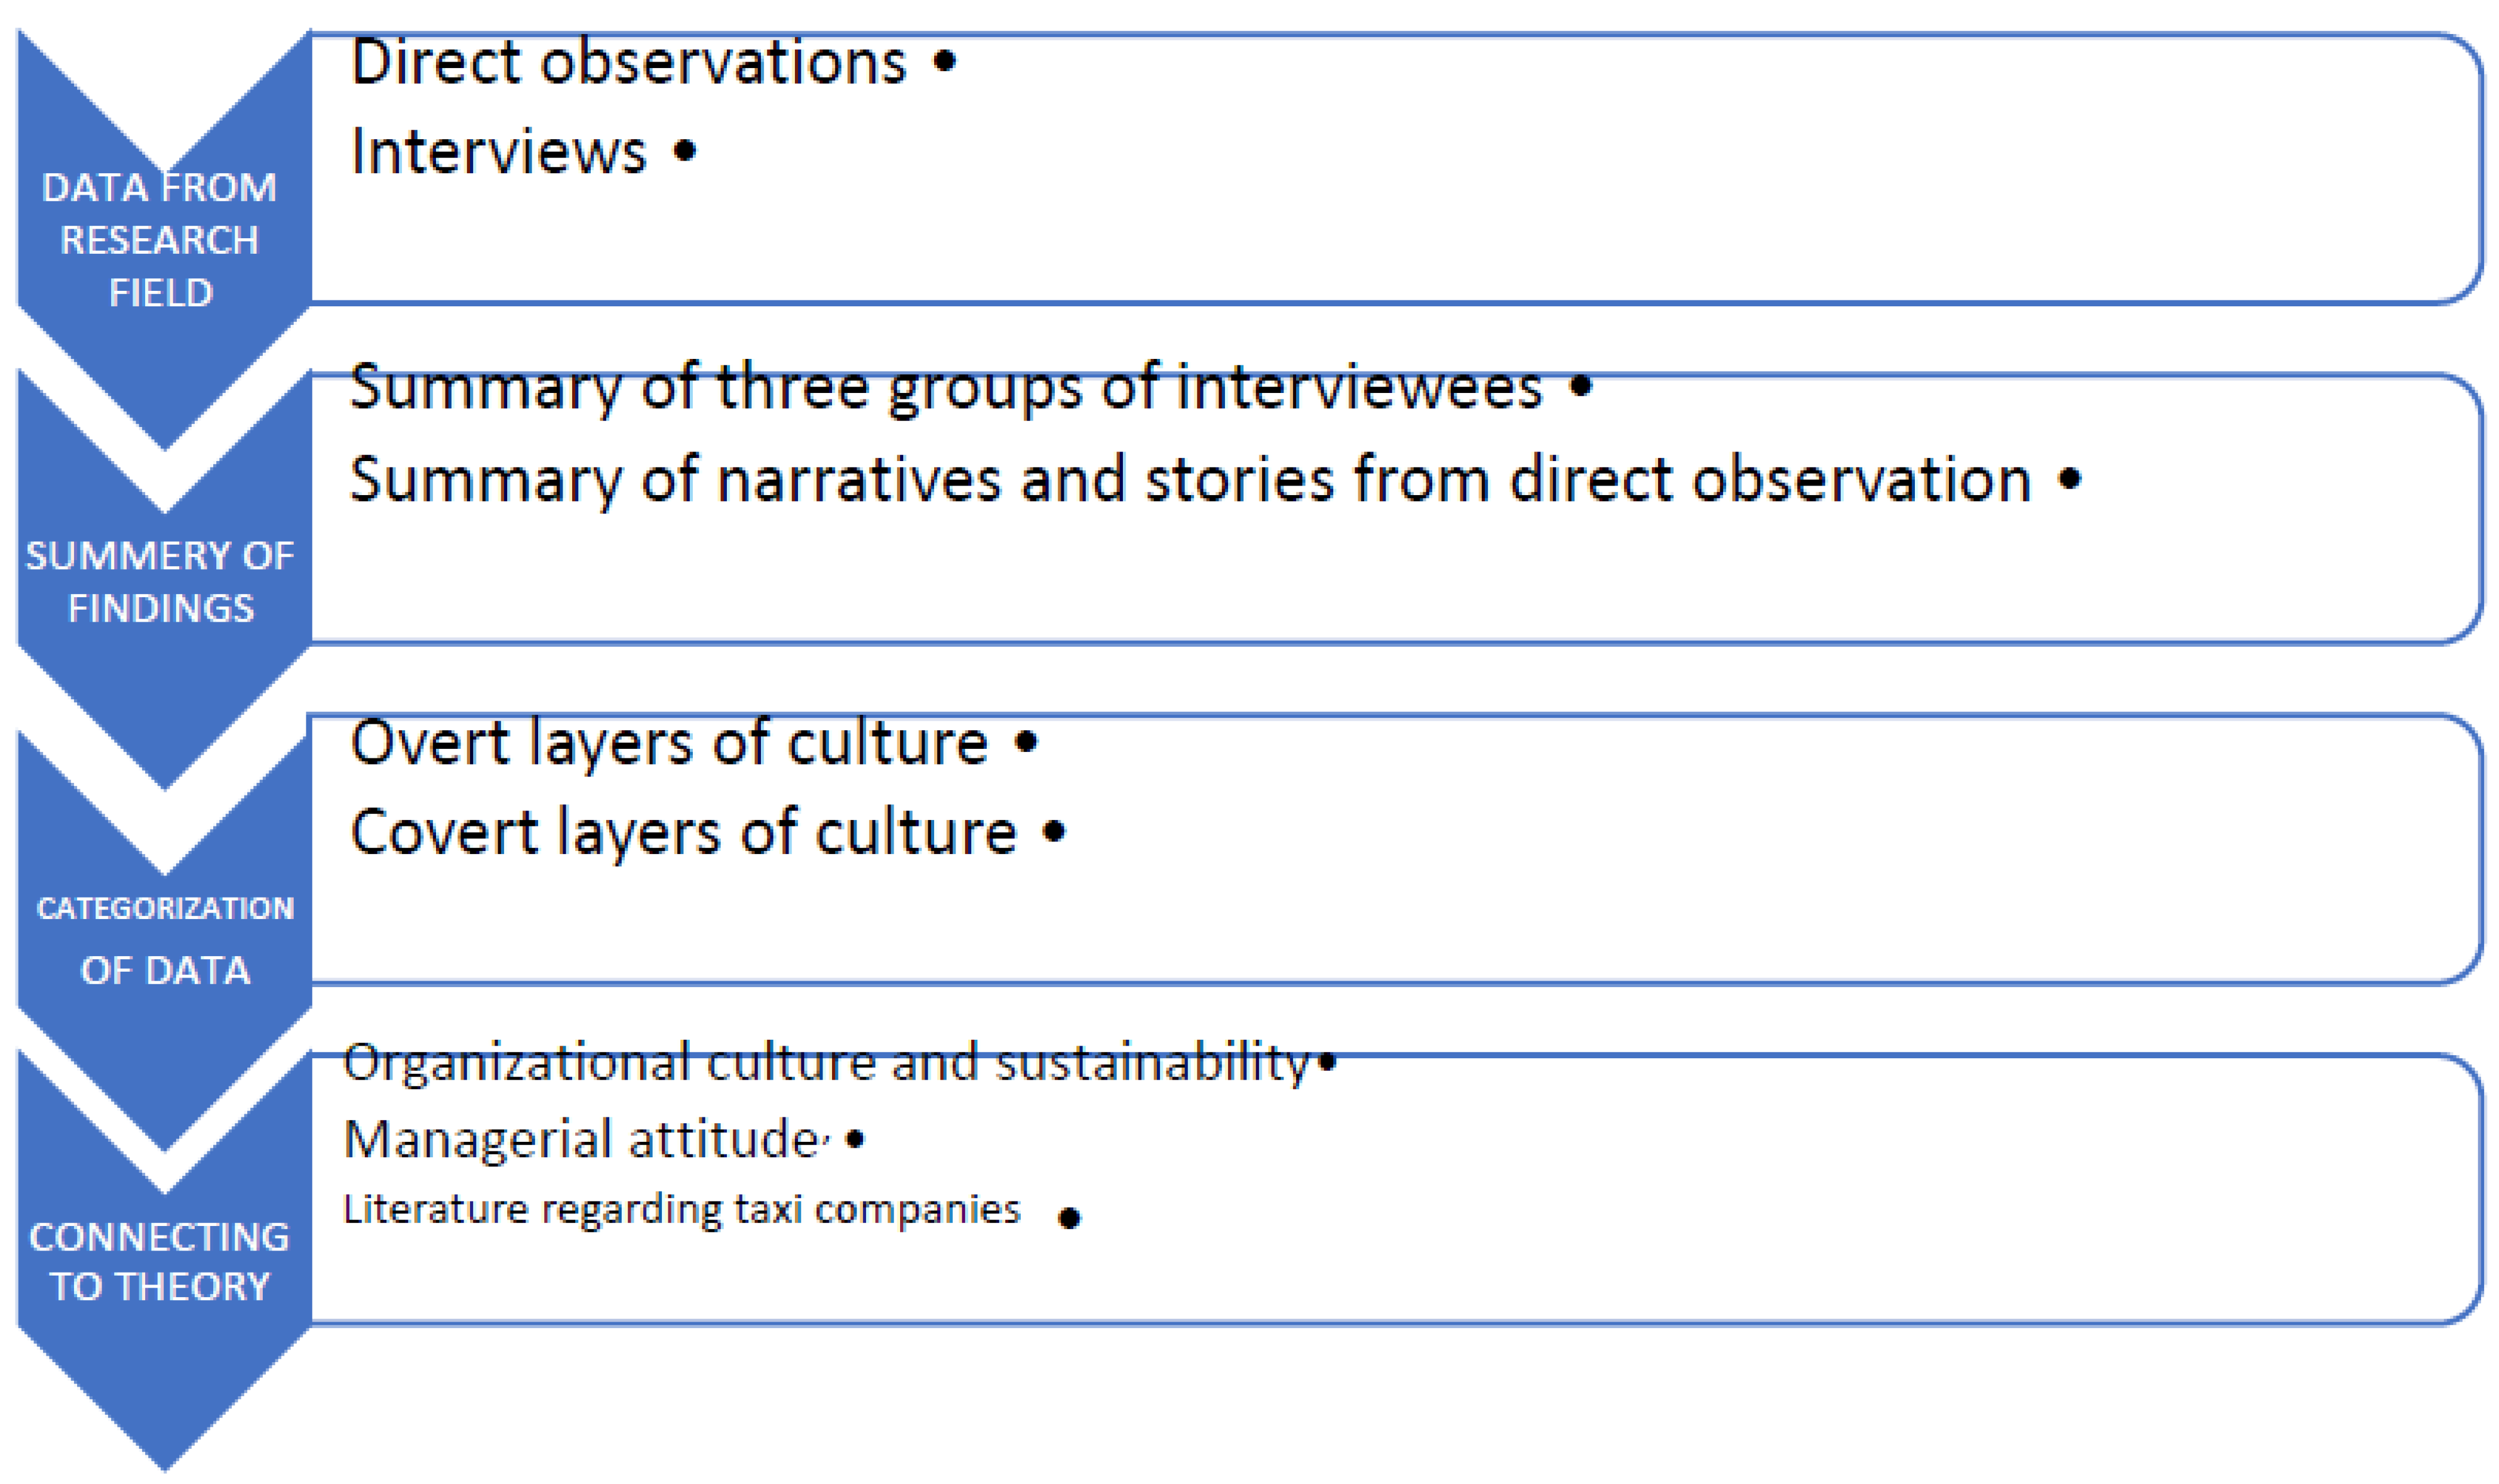Select the "Interviews" list item
Viewport: 2499px width, 1484px height.
click(x=498, y=152)
